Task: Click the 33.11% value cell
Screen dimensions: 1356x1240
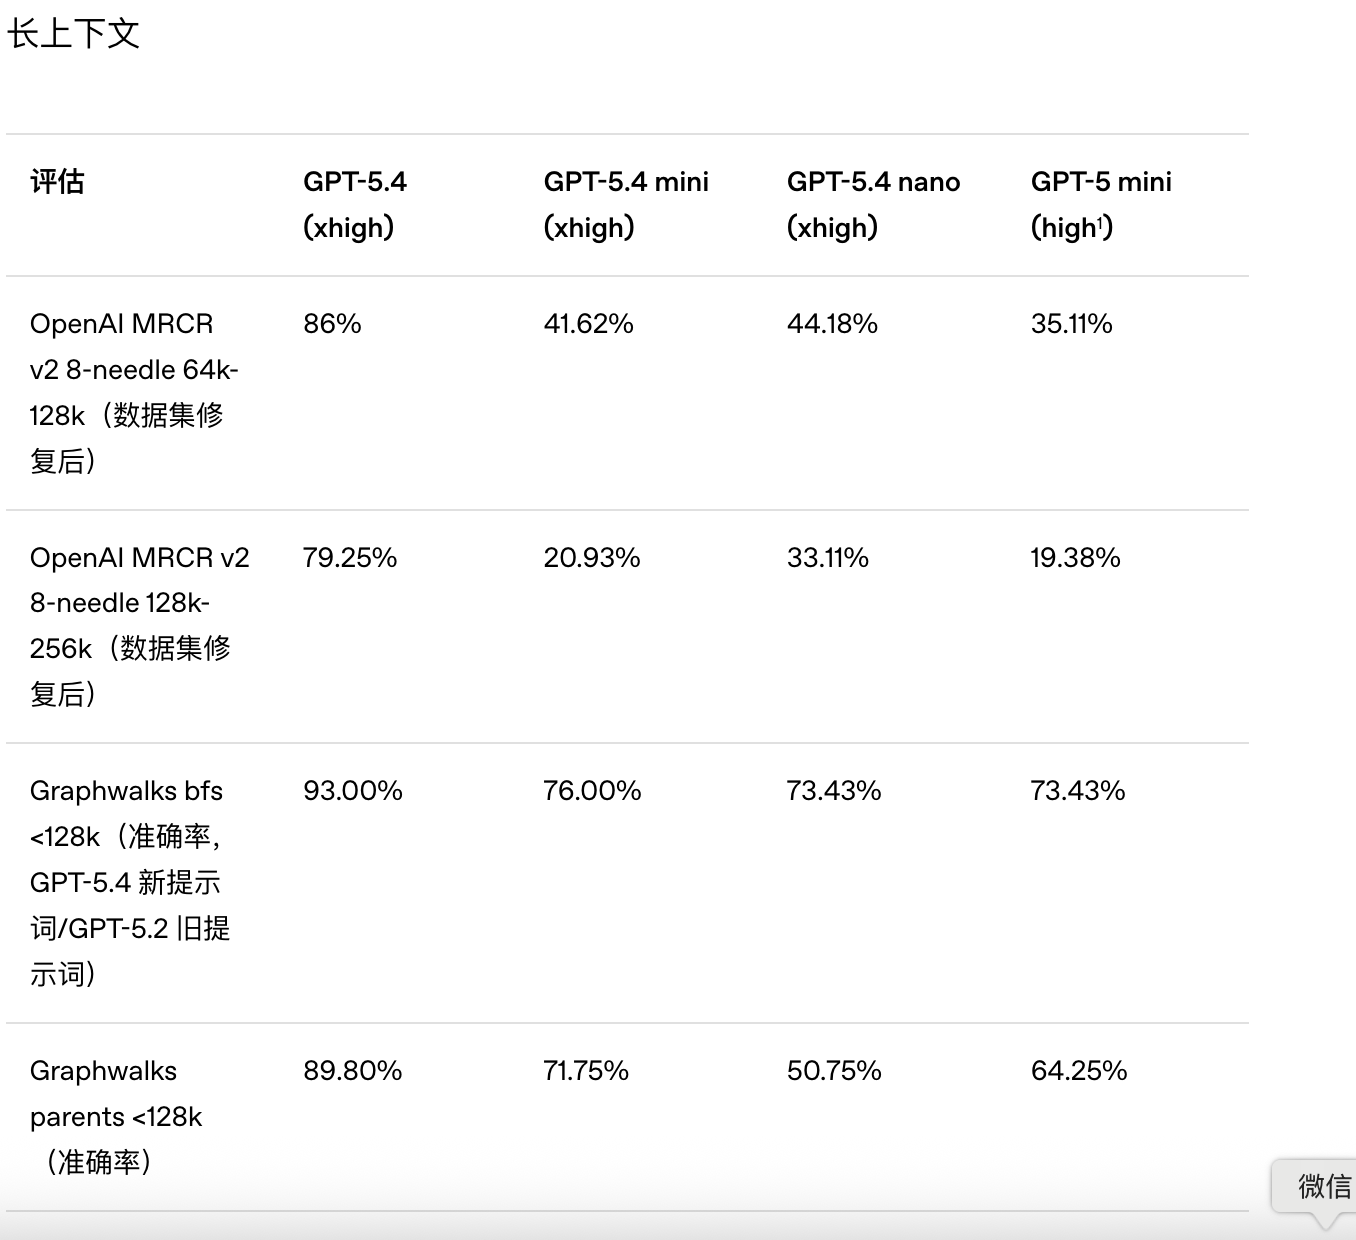Action: tap(827, 558)
